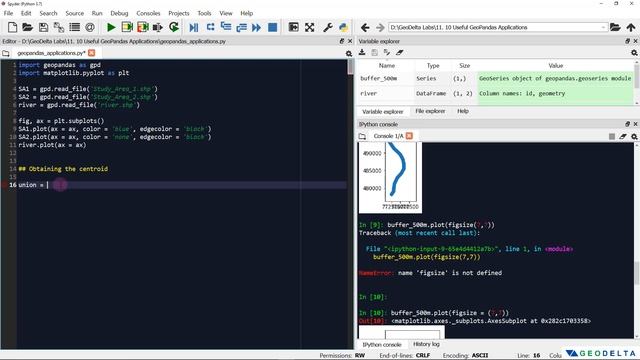Open Variable explorer options gear
This screenshot has height=360, width=640.
click(x=634, y=53)
